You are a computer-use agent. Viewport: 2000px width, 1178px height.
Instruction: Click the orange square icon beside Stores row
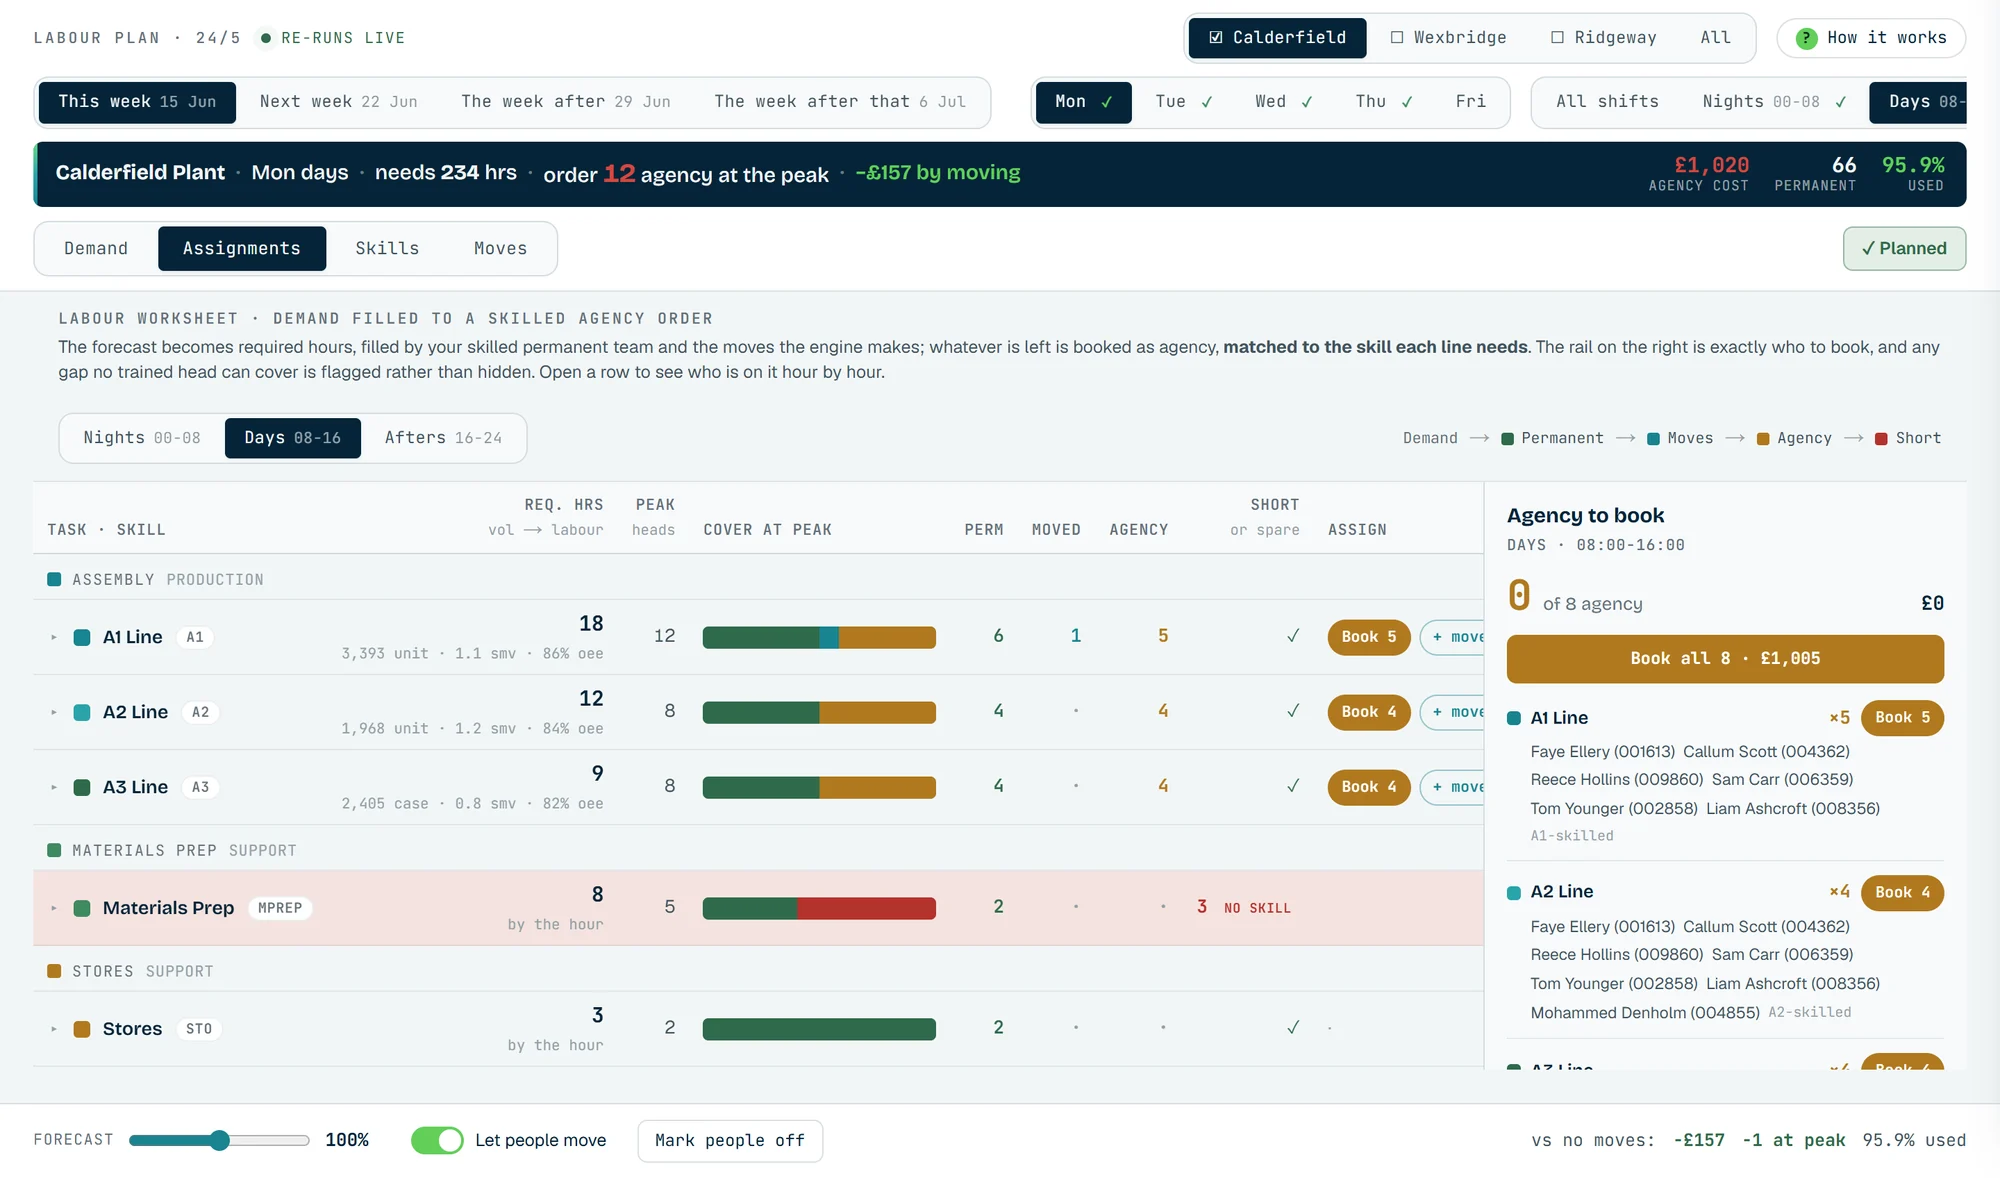pyautogui.click(x=82, y=1029)
